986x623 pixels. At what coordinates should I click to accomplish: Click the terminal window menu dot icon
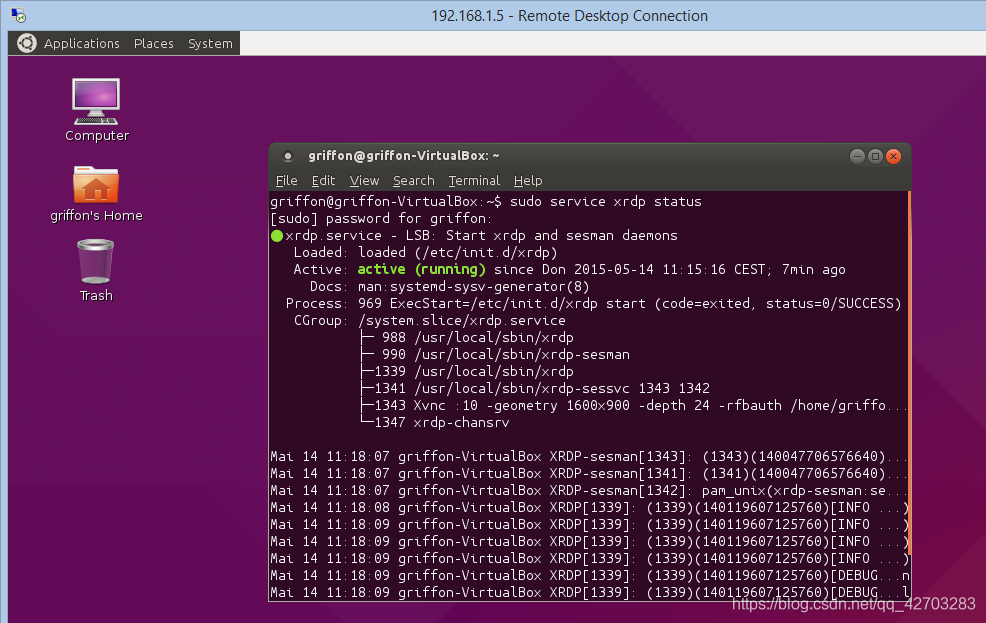[287, 156]
